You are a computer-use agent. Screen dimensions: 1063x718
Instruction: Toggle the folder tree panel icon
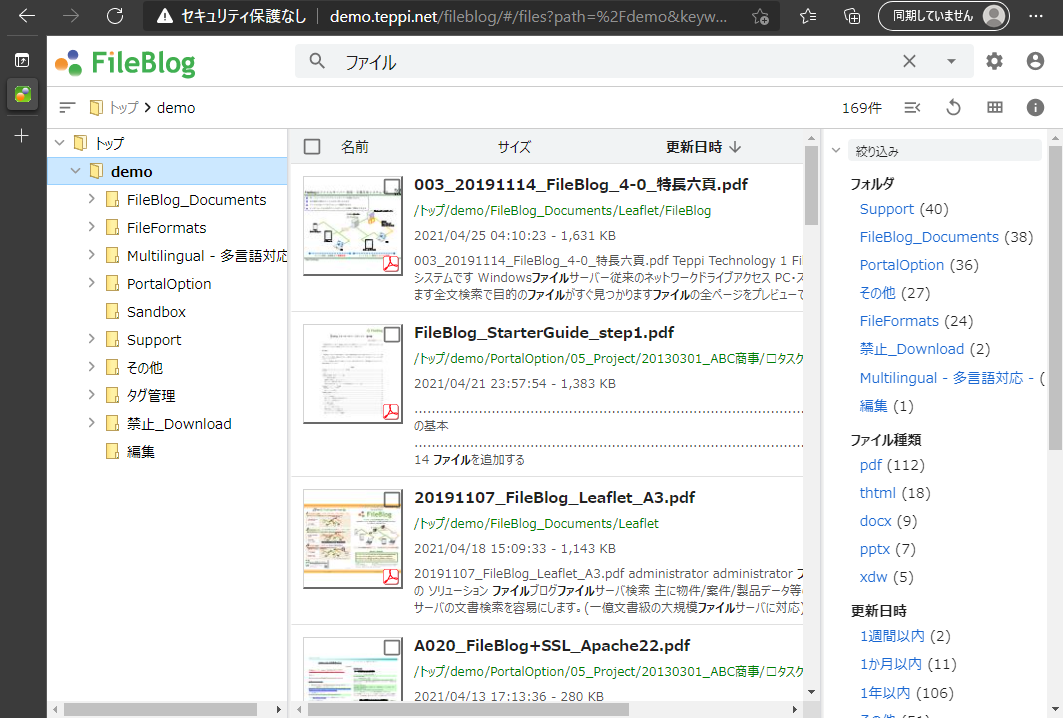[x=67, y=107]
